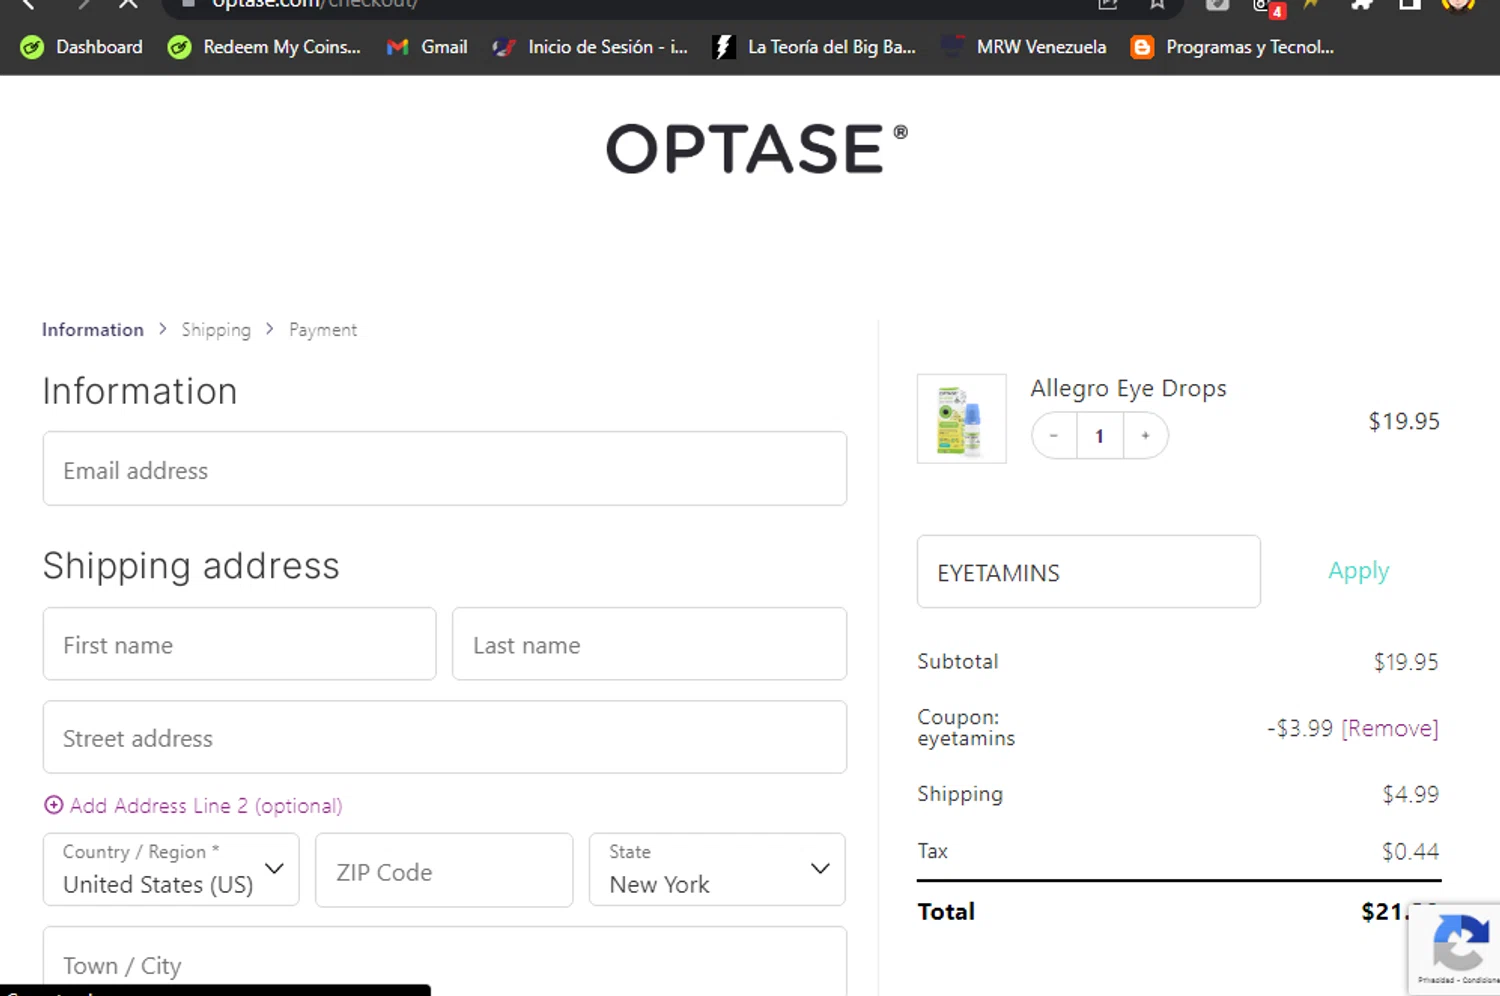Screen dimensions: 1500x996
Task: Go to the Shipping checkout step
Action: [216, 330]
